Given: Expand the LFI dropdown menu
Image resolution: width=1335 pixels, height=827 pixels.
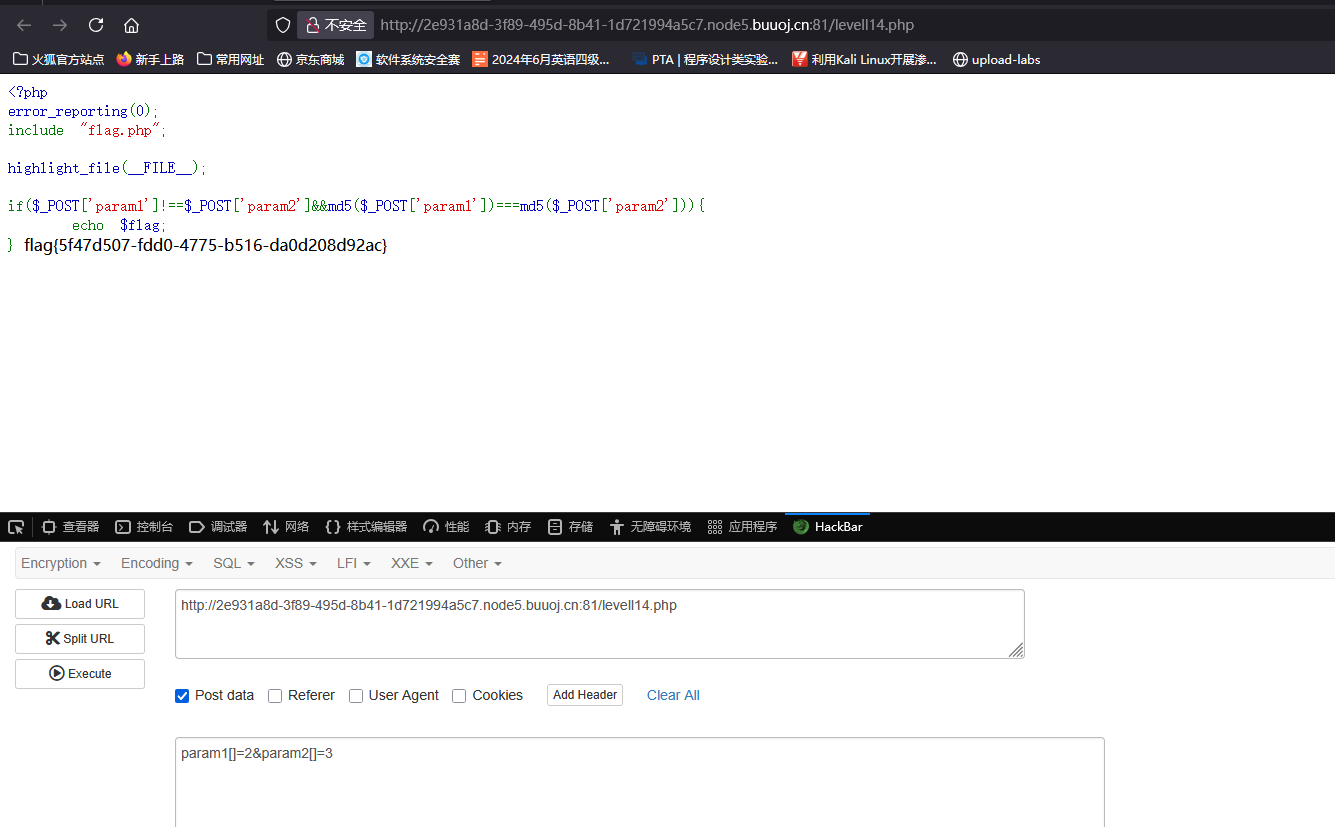Looking at the screenshot, I should 354,563.
